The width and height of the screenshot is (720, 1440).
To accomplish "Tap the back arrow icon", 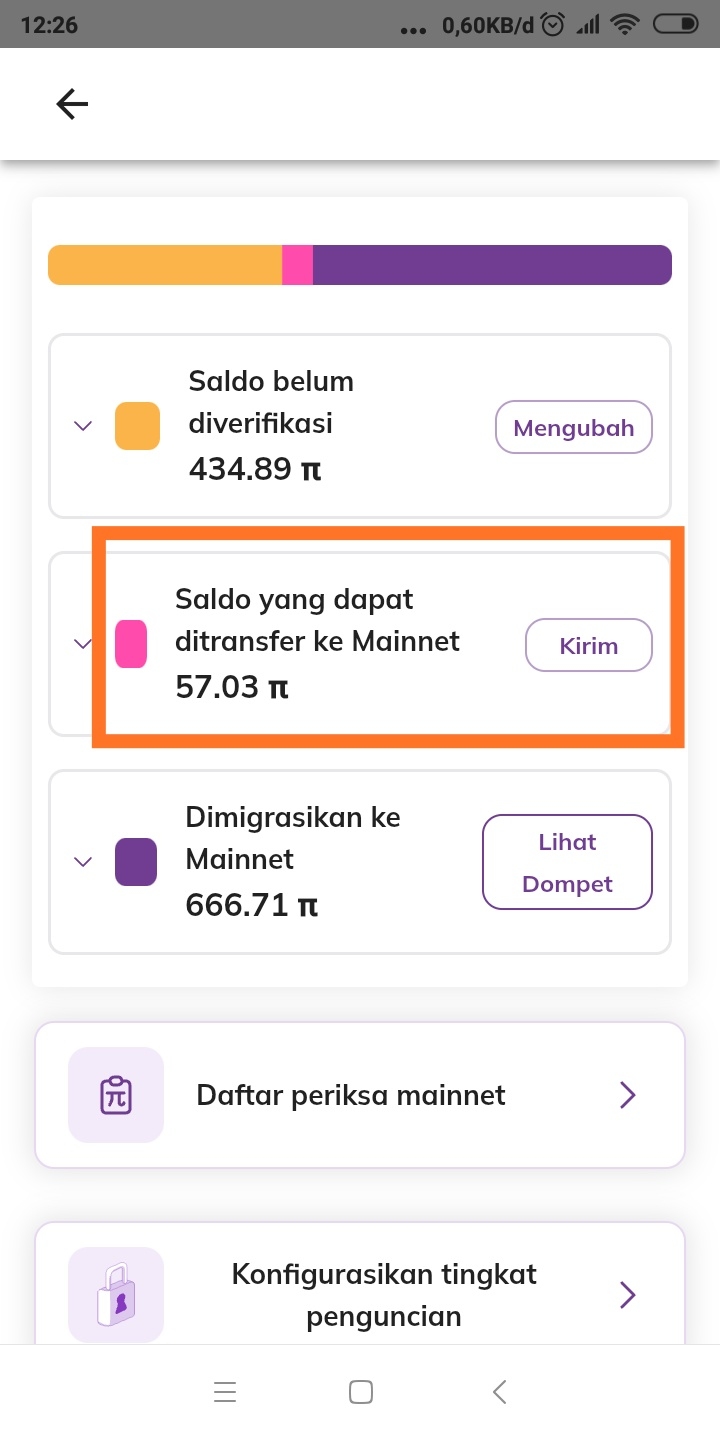I will pos(72,104).
